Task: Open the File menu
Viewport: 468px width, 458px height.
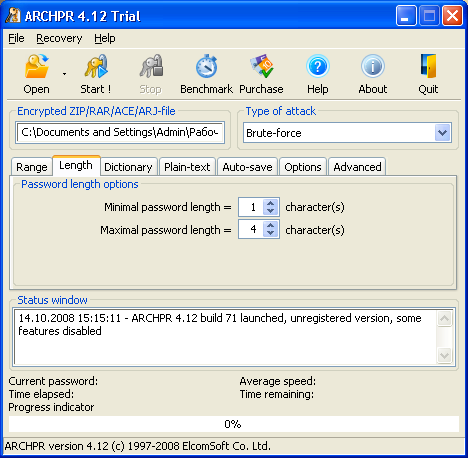Action: click(x=16, y=38)
